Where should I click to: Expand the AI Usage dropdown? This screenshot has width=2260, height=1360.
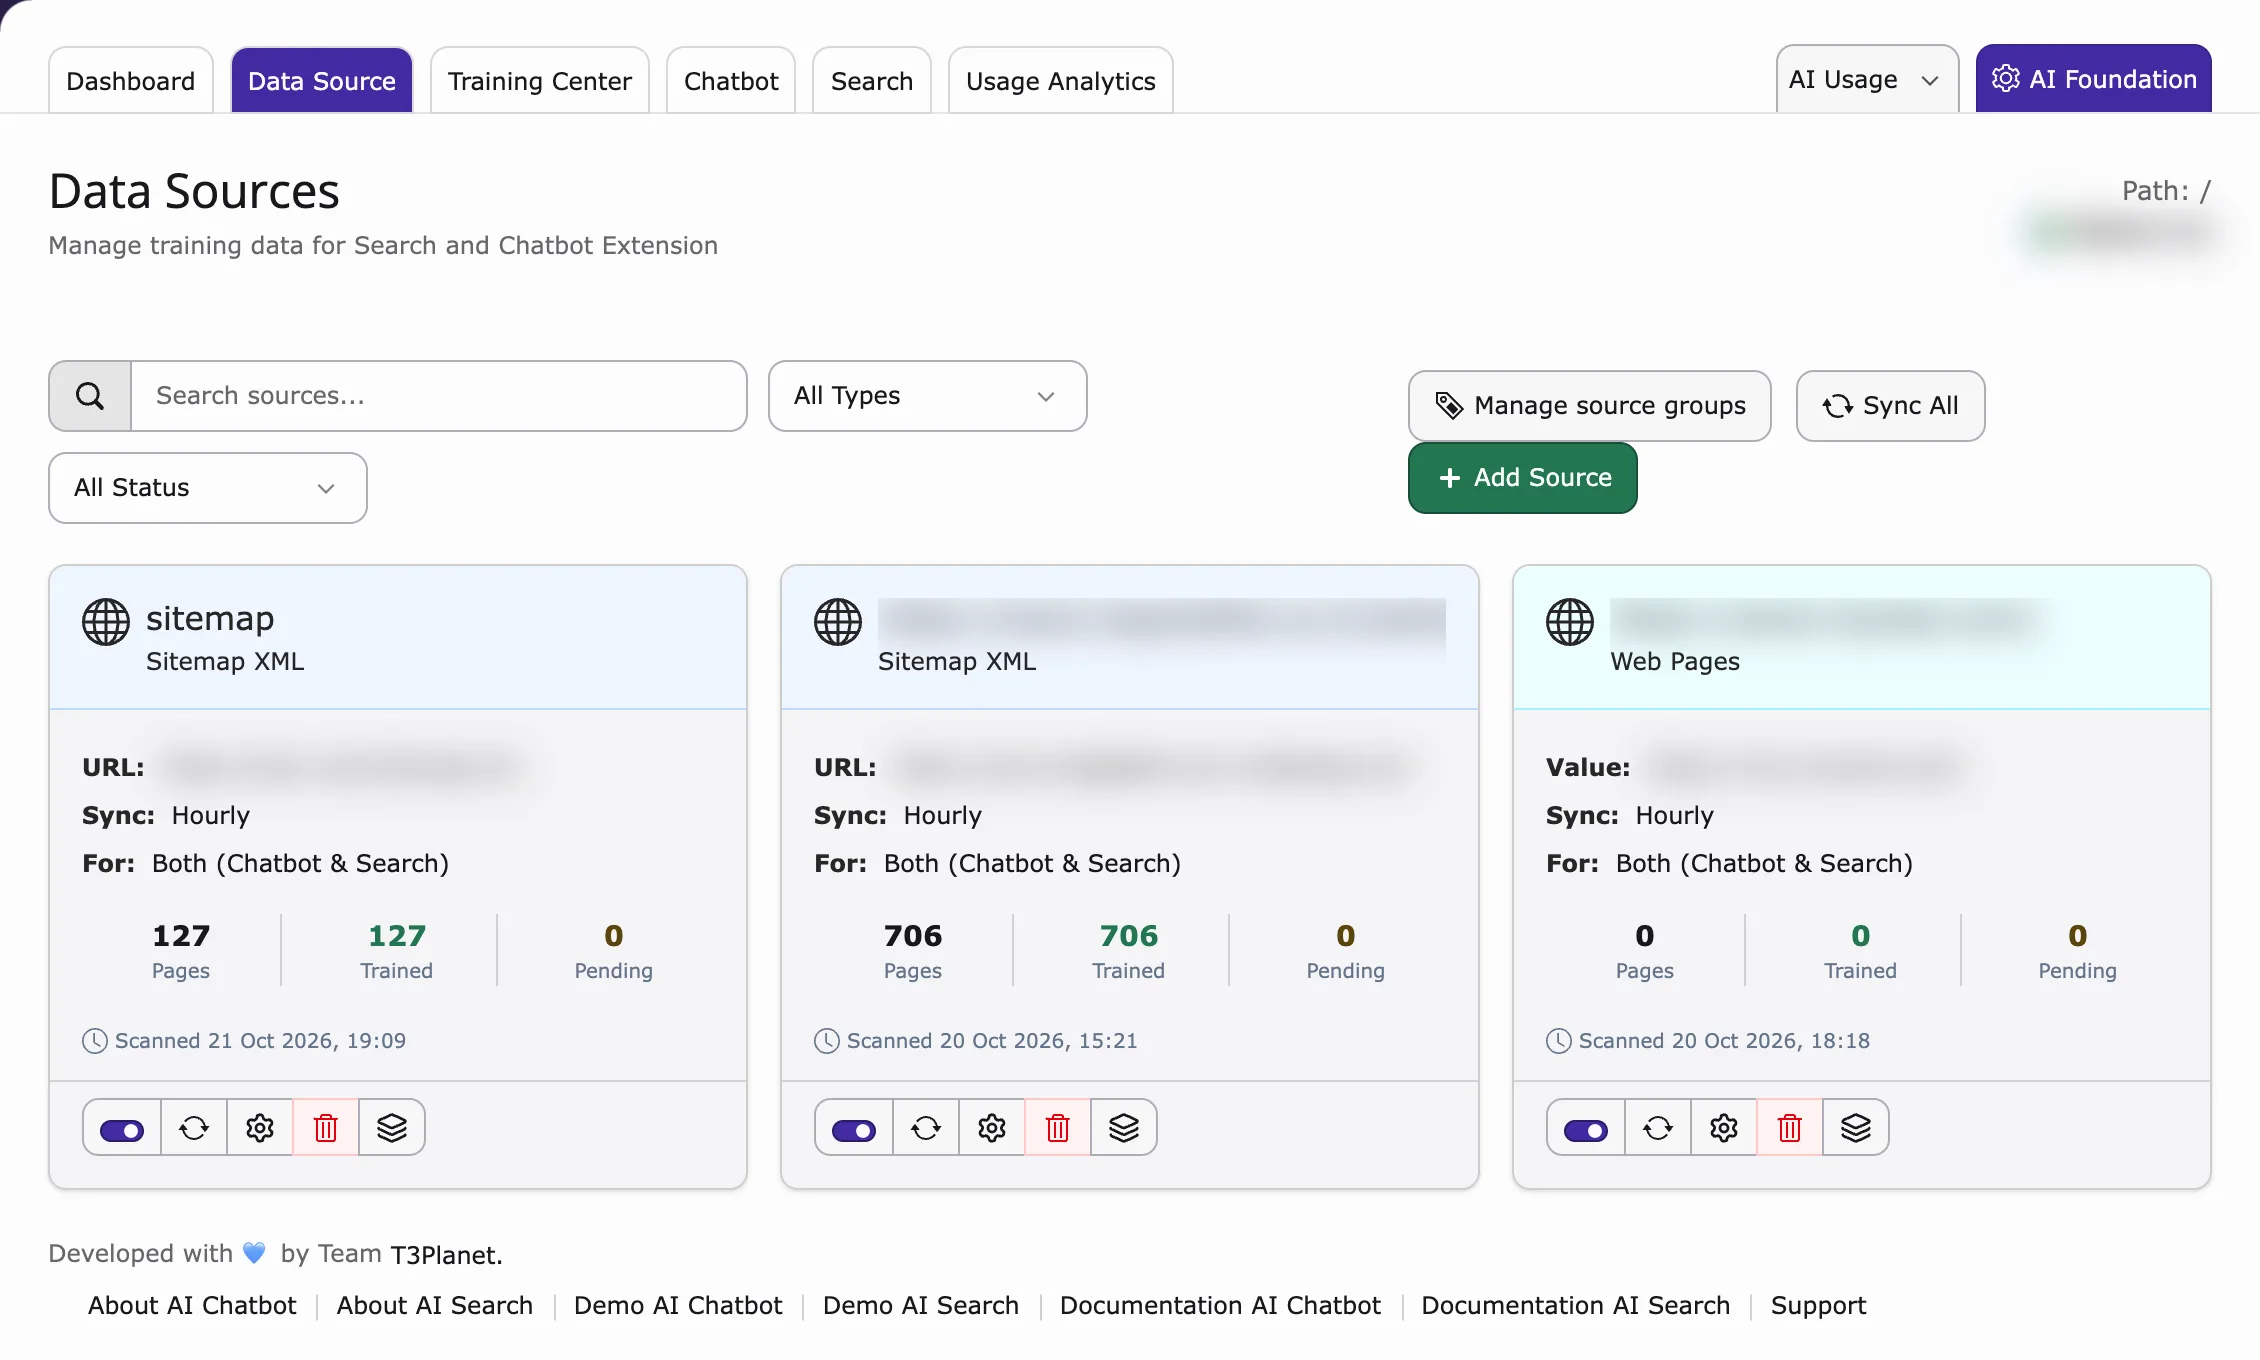[x=1867, y=79]
